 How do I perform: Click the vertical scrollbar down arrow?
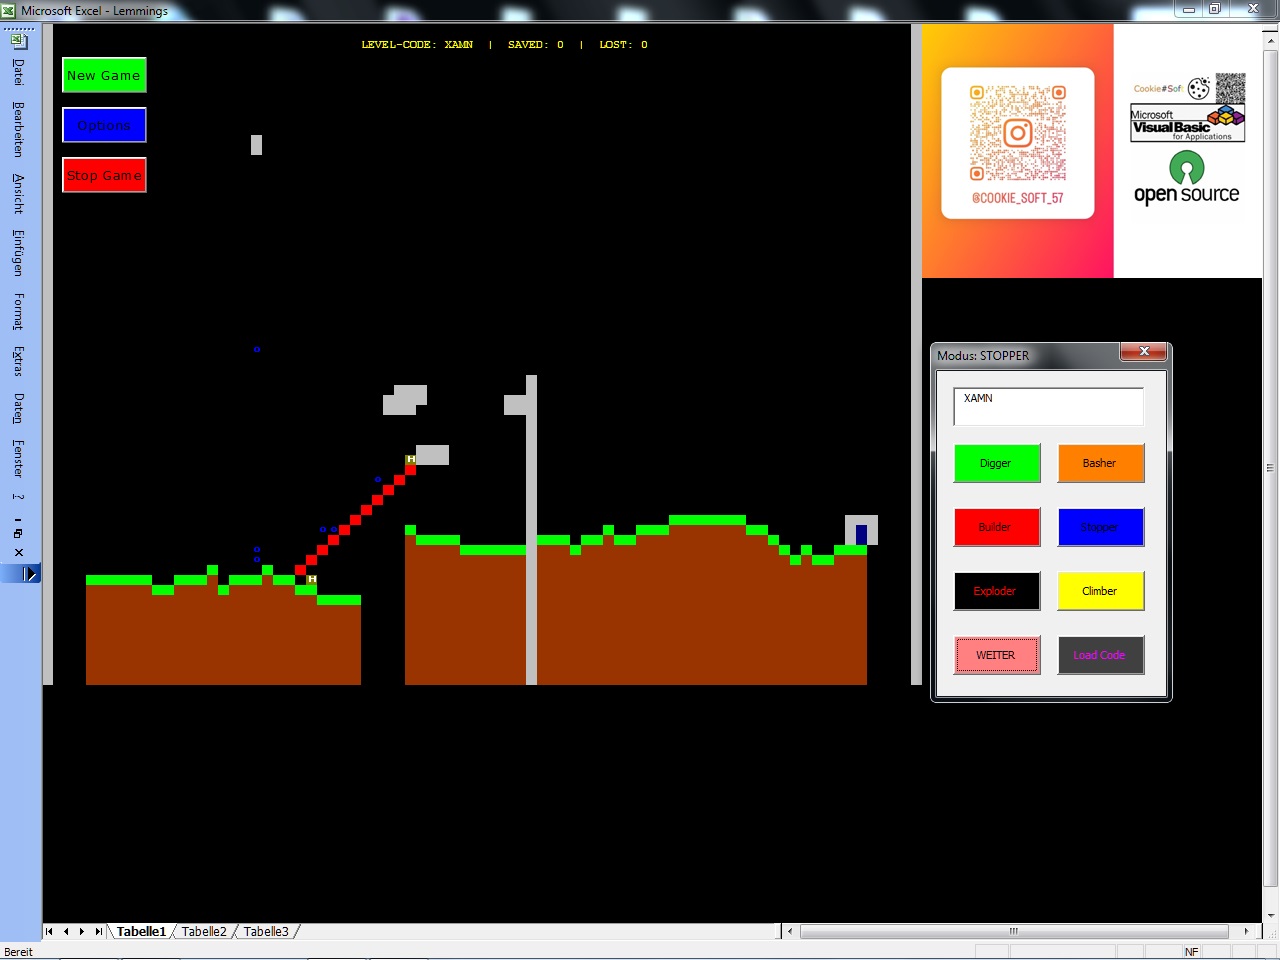[1271, 915]
